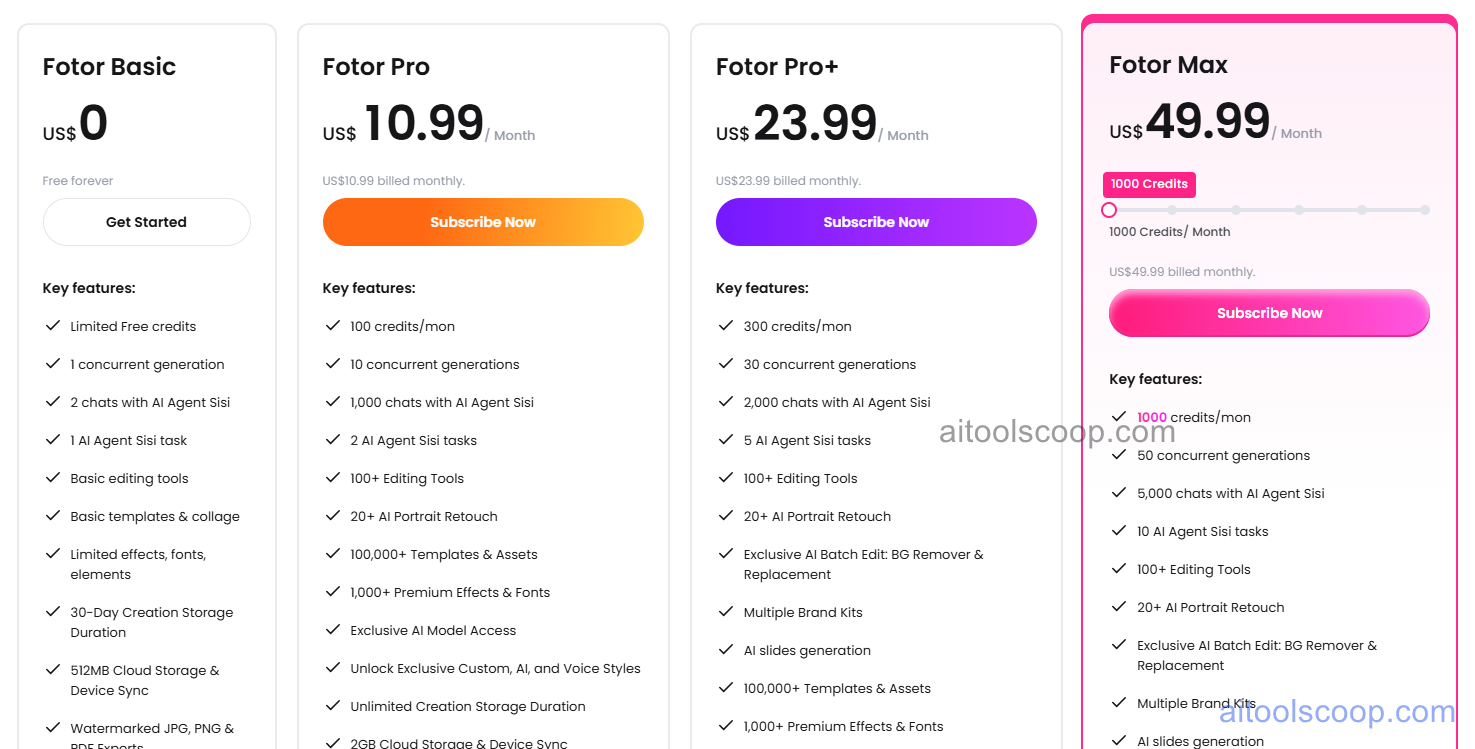The width and height of the screenshot is (1475, 749).
Task: Subscribe Now to the Fotor Pro+ plan
Action: (x=876, y=222)
